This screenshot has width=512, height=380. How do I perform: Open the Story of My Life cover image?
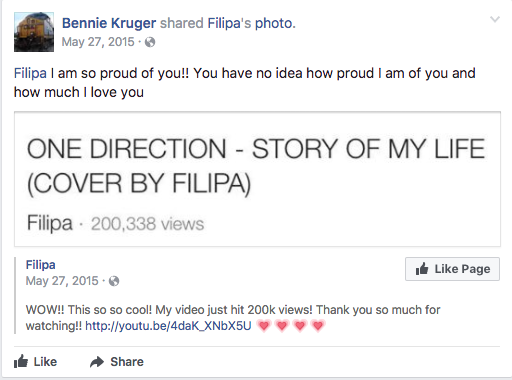[257, 179]
